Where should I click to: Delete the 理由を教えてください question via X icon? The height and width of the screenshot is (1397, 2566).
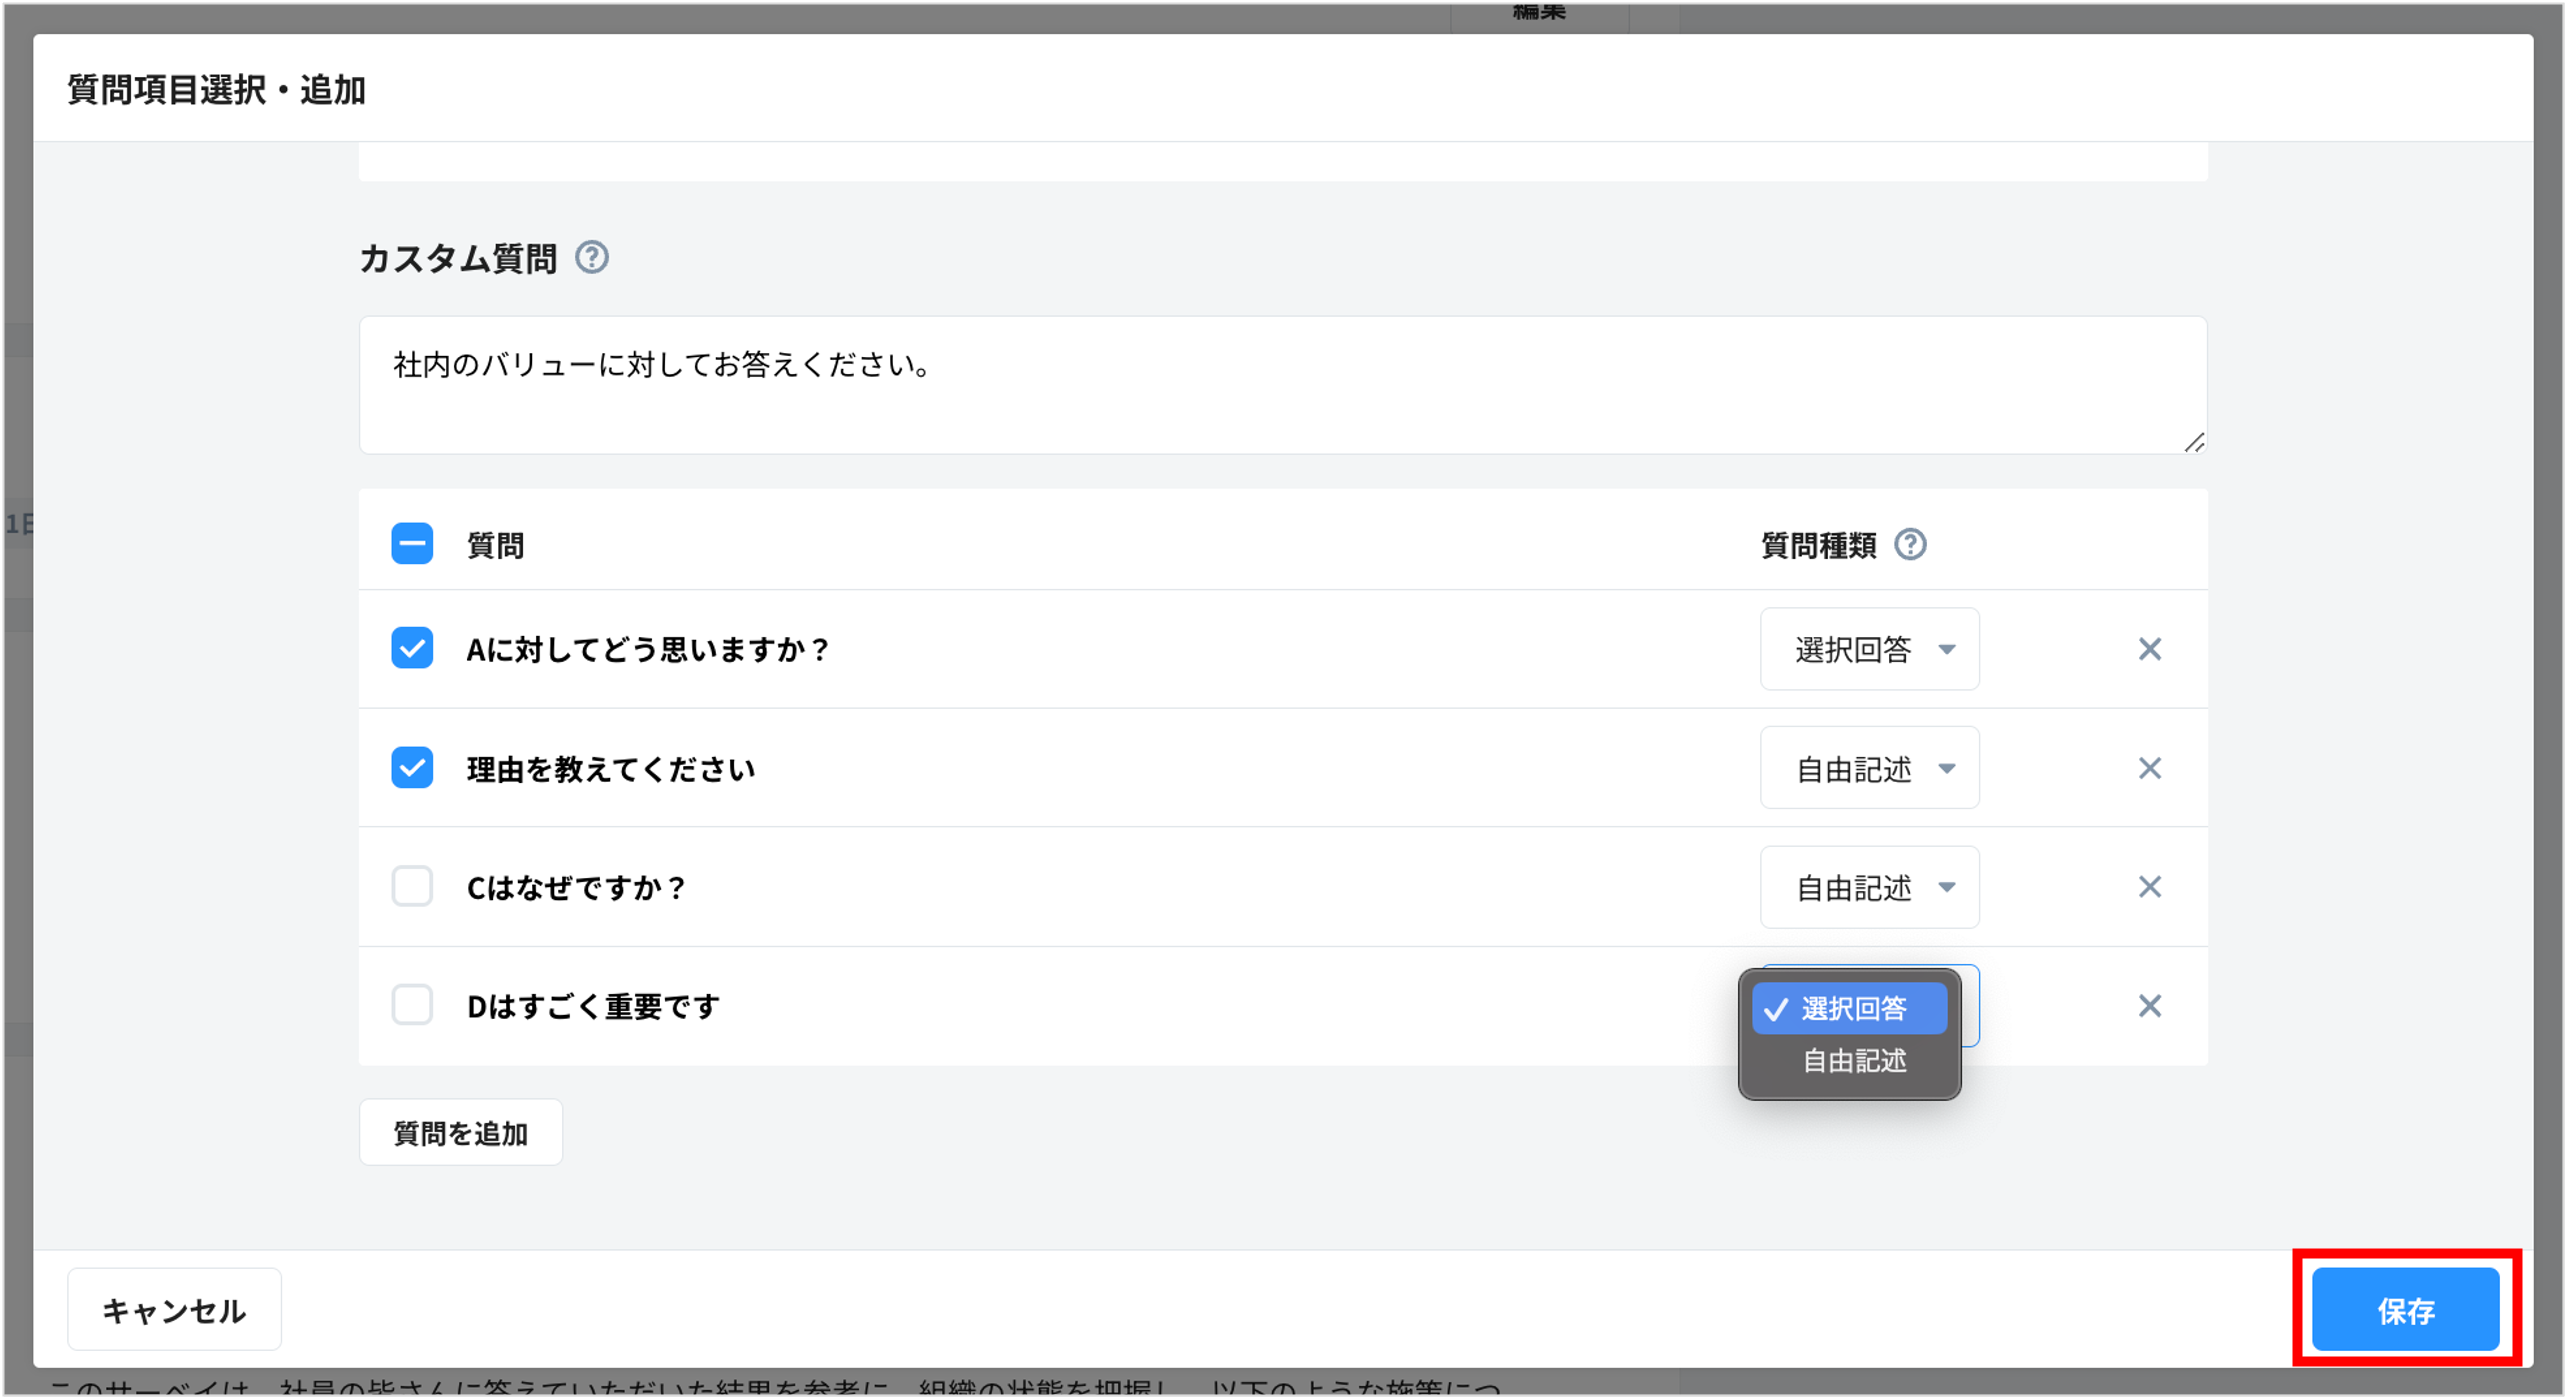click(x=2150, y=768)
